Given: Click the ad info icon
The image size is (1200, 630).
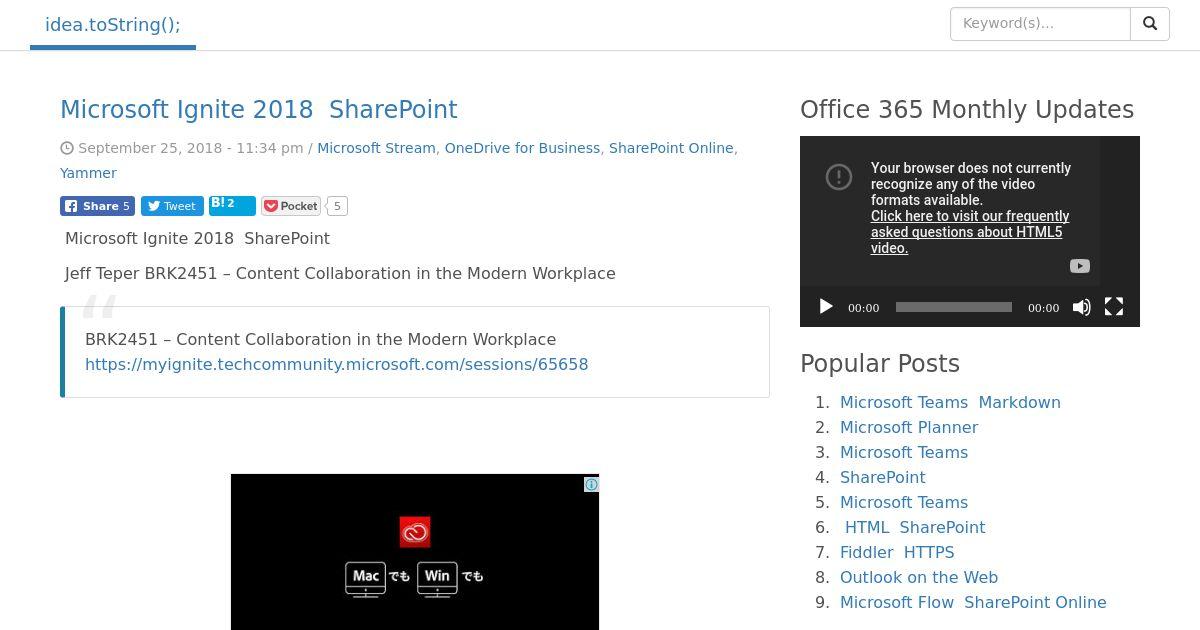Looking at the screenshot, I should coord(591,485).
